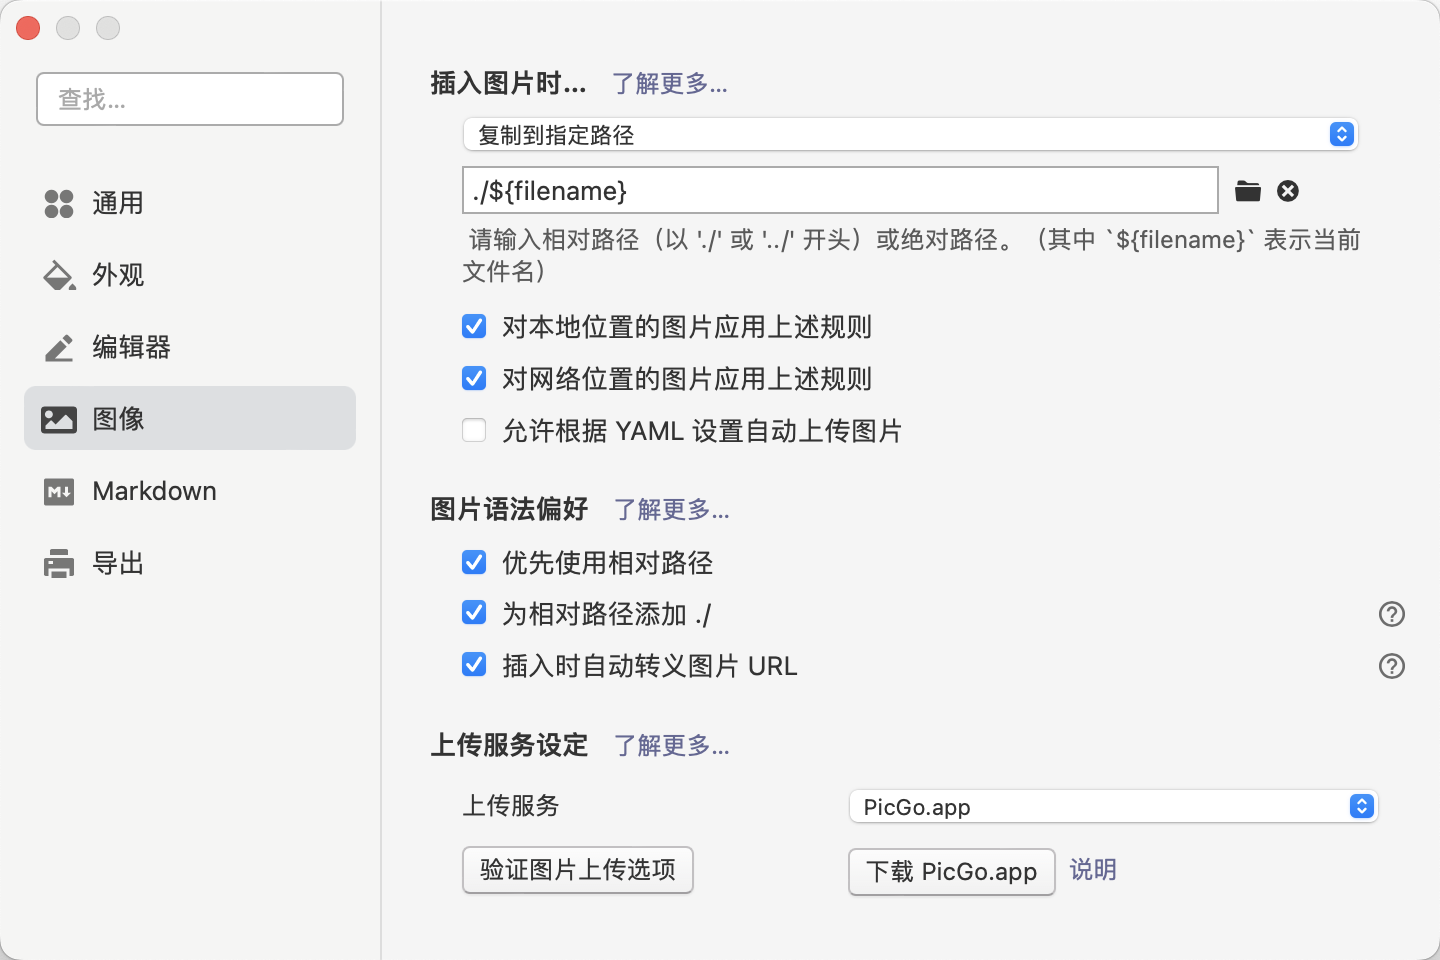Click 了解更多 link next to 图片语法偏好
1440x960 pixels.
671,510
